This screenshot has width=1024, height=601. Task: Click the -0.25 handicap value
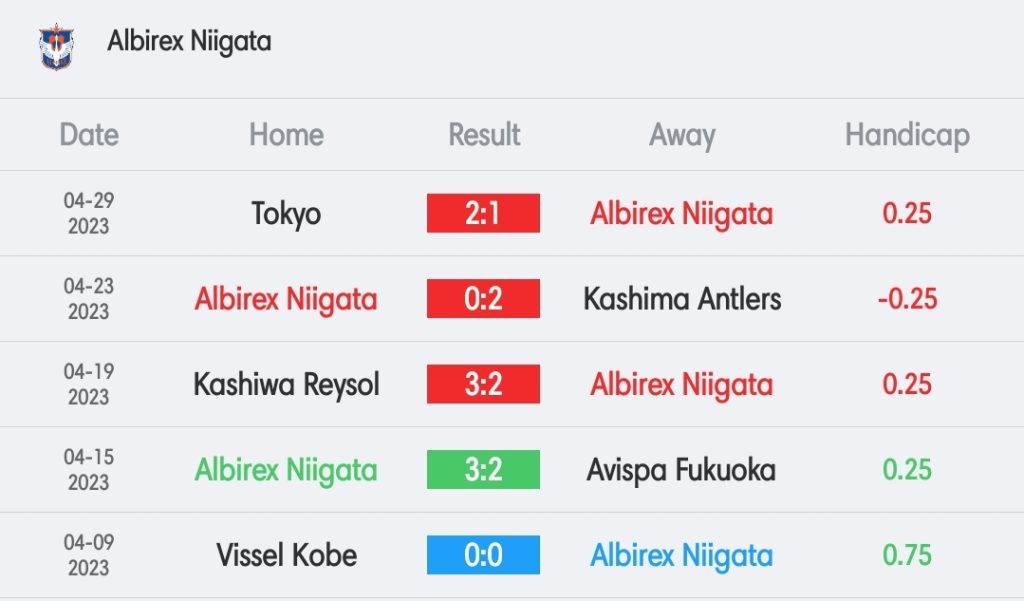tap(907, 299)
